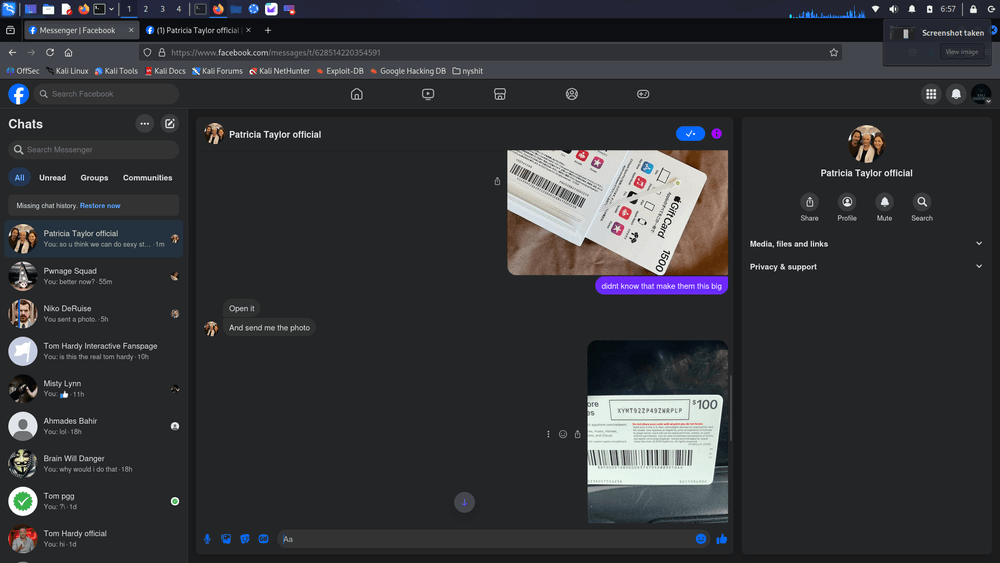Open Brain Will Danger chat
This screenshot has width=1000, height=563.
[94, 464]
